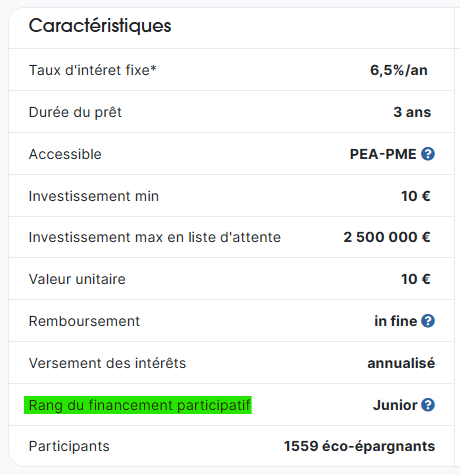Select the Investissement max en liste d'attente label
The width and height of the screenshot is (460, 475).
coord(155,237)
